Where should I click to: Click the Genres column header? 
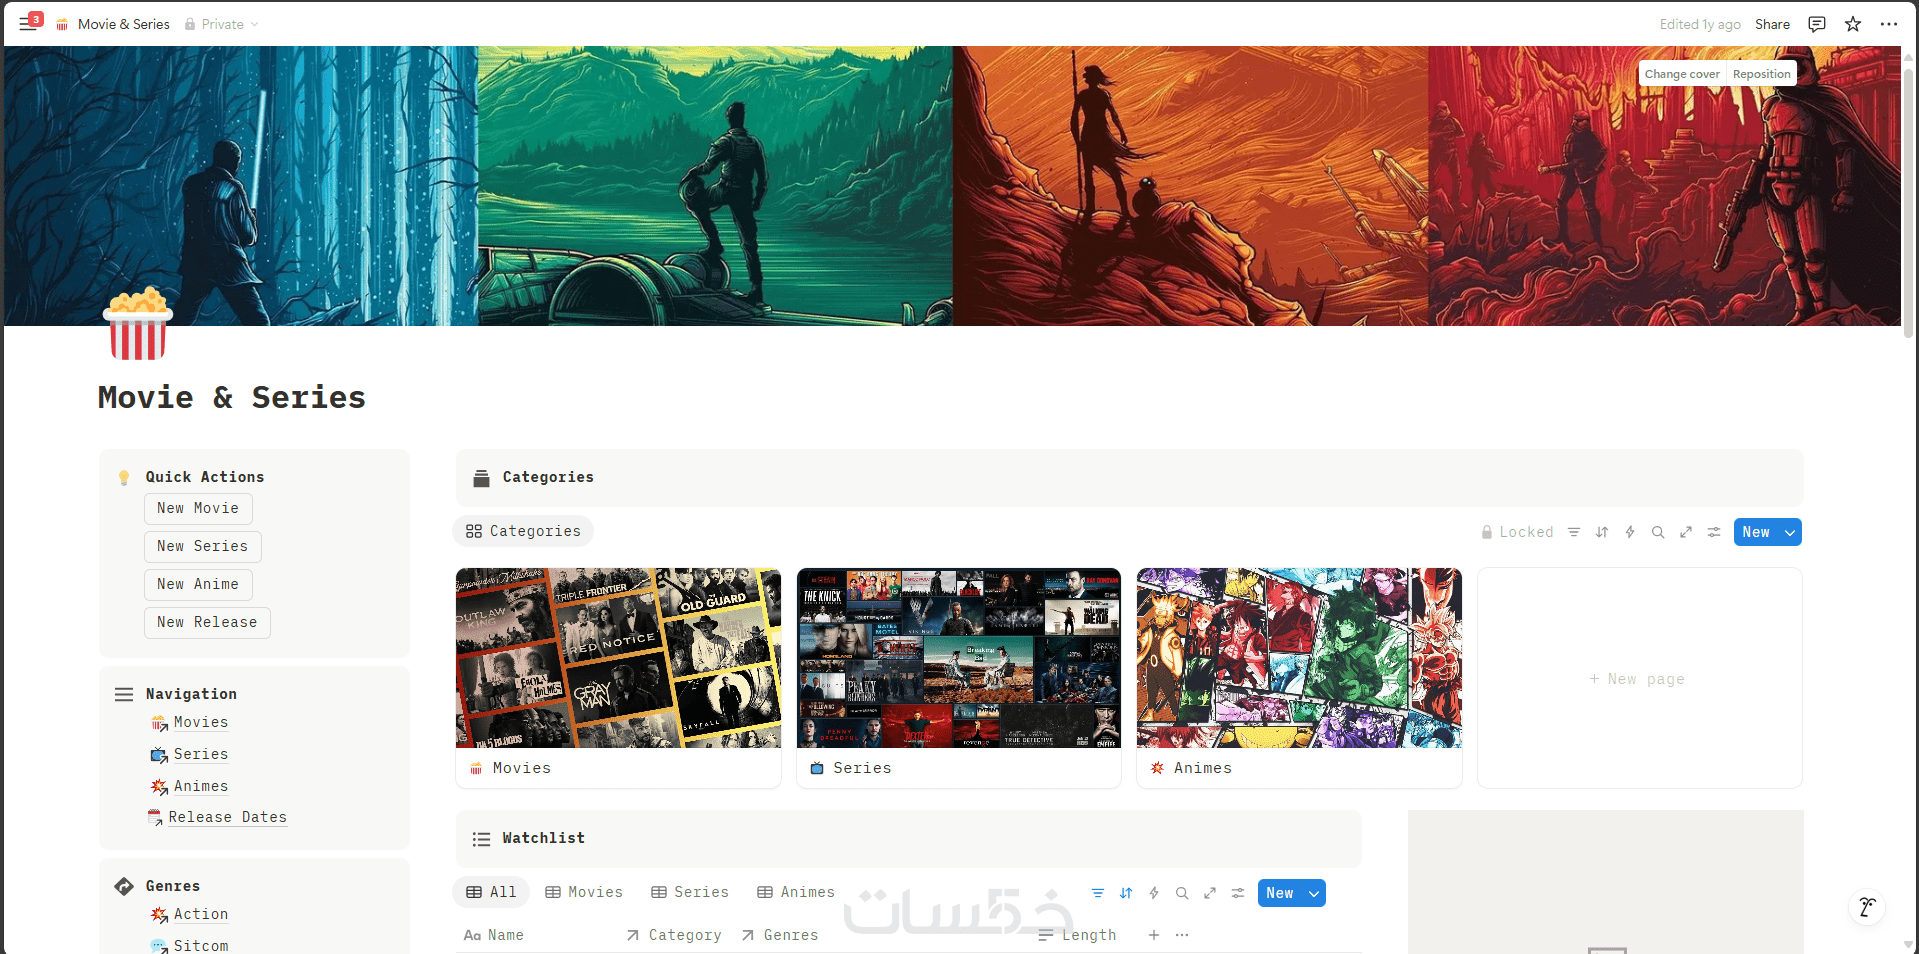(780, 935)
